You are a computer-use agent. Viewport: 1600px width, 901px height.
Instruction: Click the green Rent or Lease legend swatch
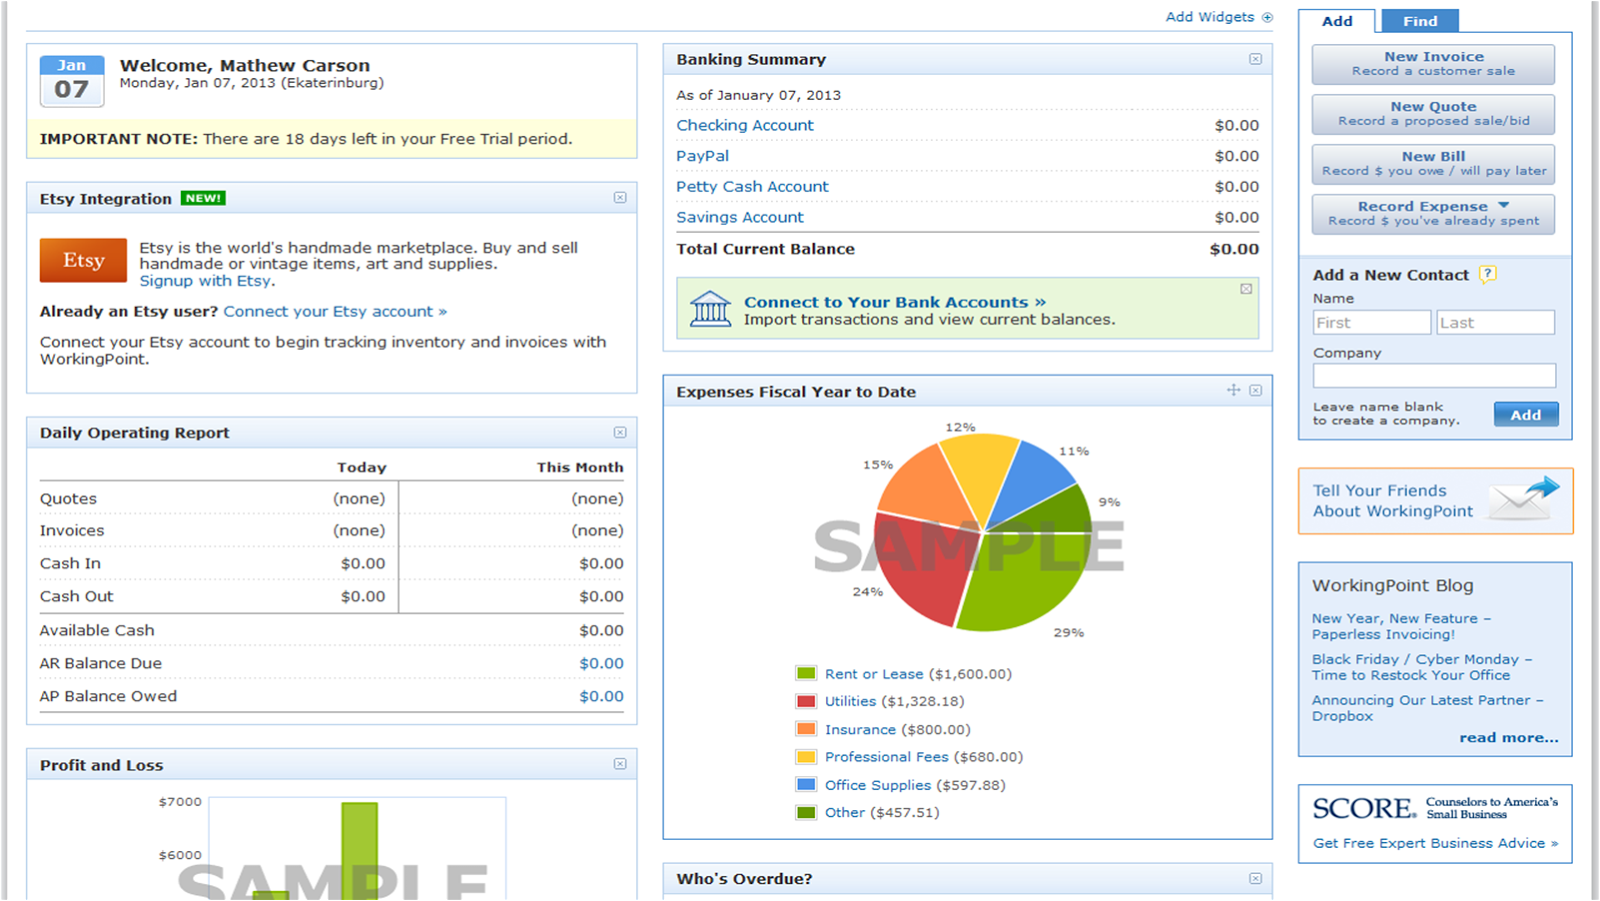click(806, 673)
